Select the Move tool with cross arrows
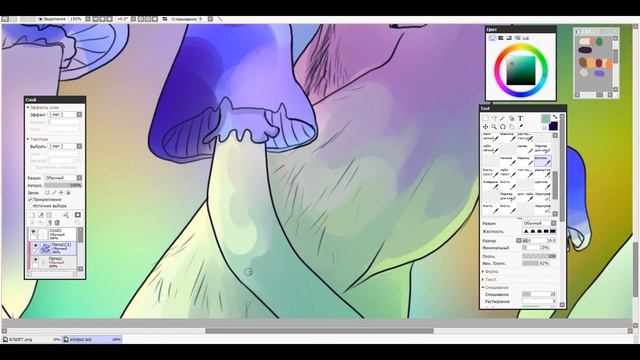 tap(485, 127)
